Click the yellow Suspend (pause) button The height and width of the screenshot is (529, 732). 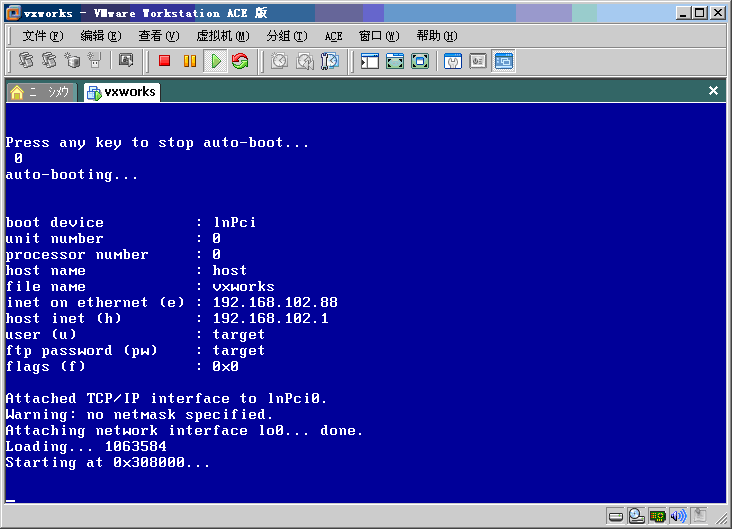[x=190, y=61]
